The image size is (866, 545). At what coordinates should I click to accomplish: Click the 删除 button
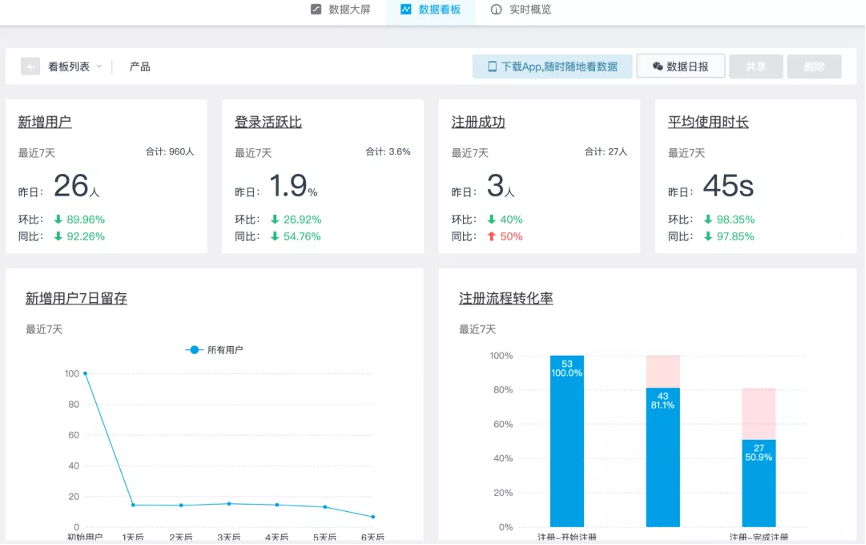(814, 66)
